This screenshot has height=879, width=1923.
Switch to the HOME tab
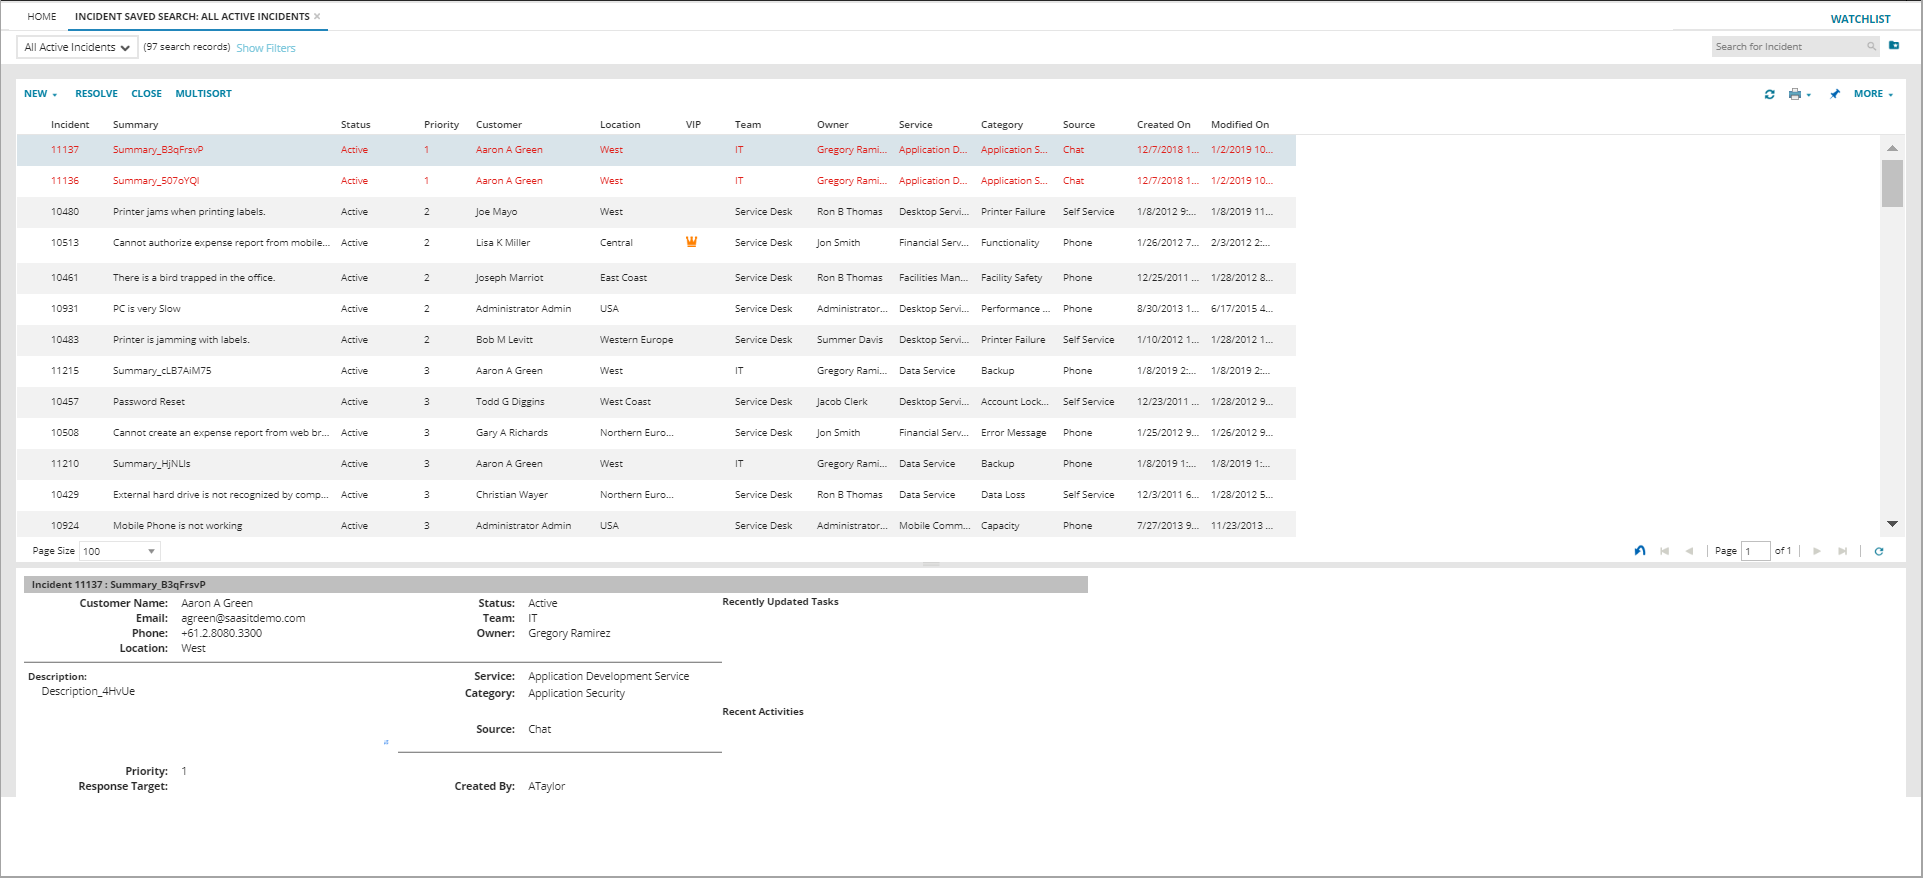(x=42, y=16)
